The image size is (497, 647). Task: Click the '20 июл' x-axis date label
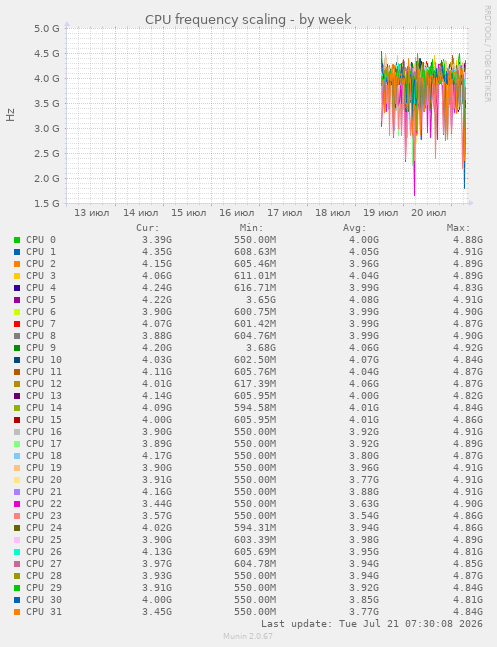pos(428,213)
